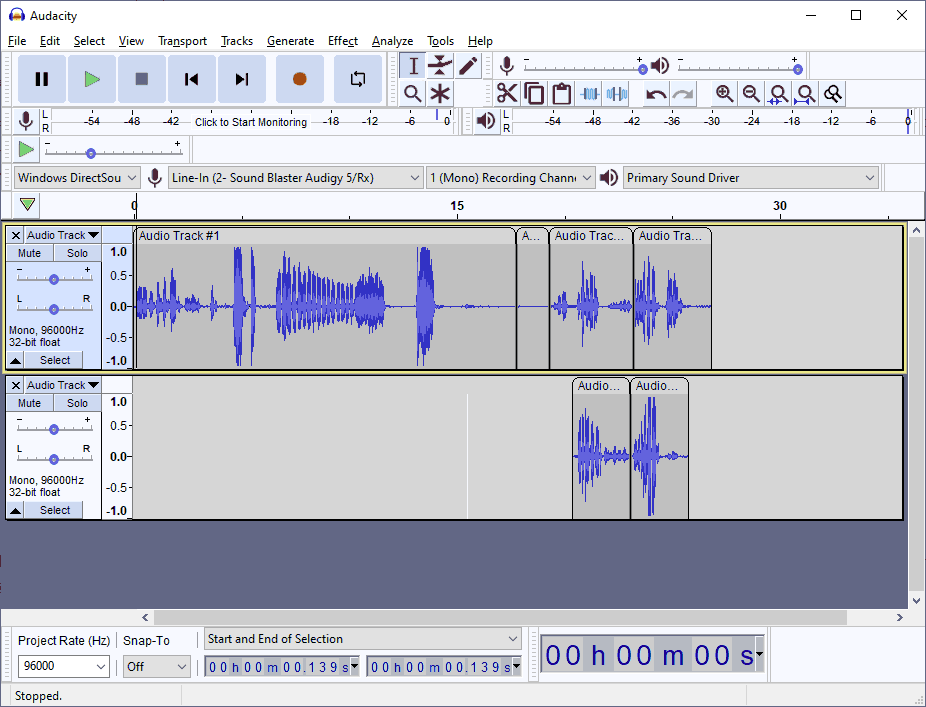Click Select button on first track
This screenshot has height=707, width=926.
[x=54, y=360]
